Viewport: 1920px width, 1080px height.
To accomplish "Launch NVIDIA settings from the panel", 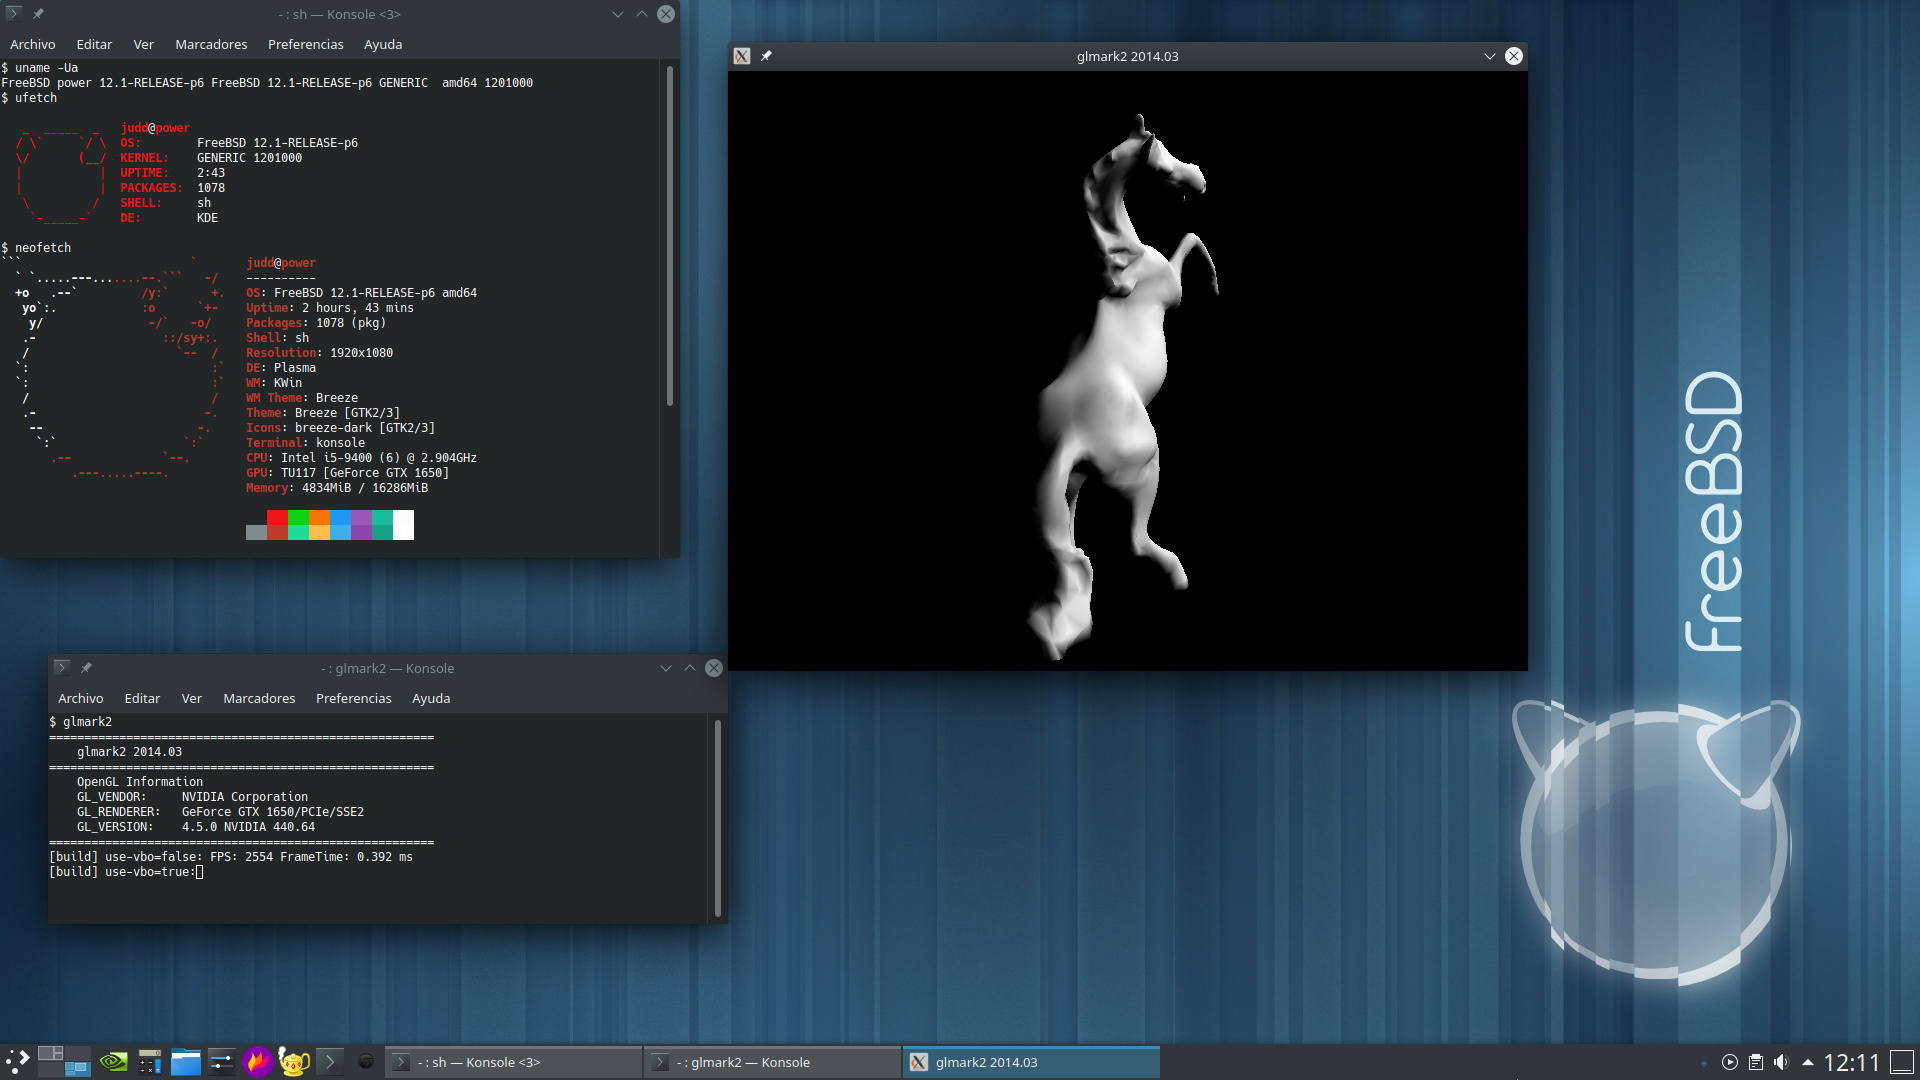I will point(114,1062).
